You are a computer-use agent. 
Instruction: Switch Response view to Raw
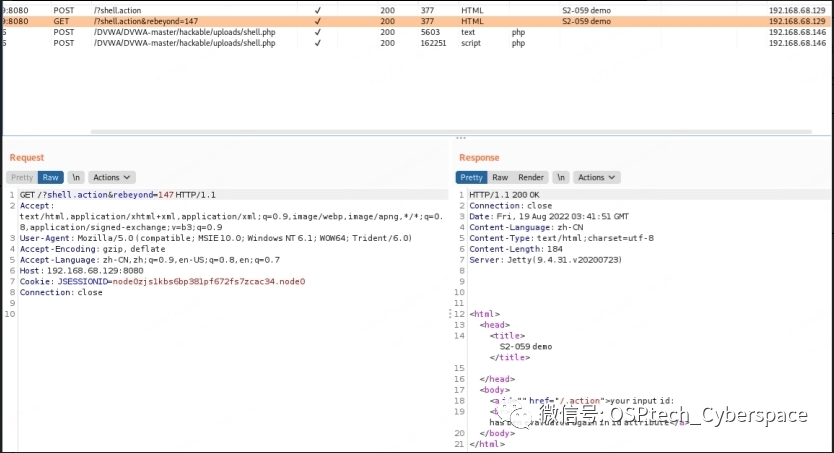[500, 177]
